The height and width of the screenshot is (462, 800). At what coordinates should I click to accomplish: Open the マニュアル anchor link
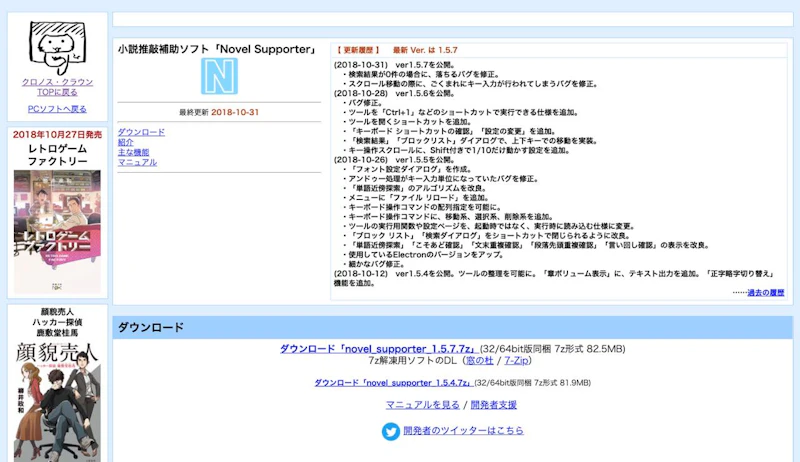(137, 162)
